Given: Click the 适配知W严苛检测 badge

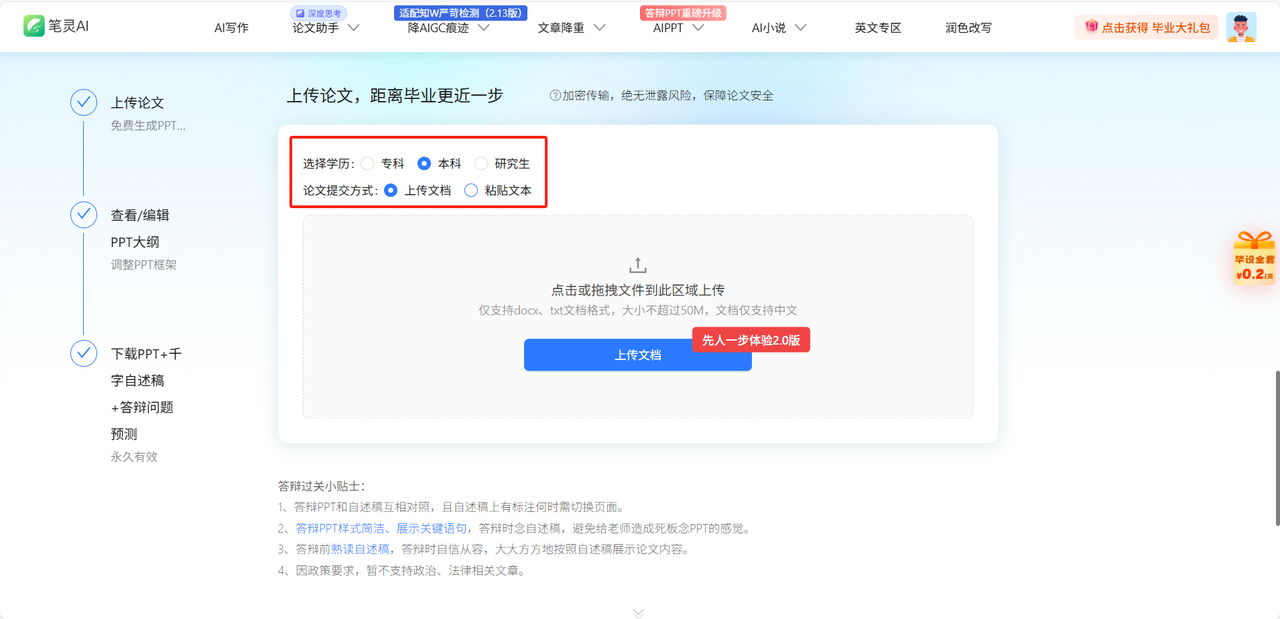Looking at the screenshot, I should [461, 13].
